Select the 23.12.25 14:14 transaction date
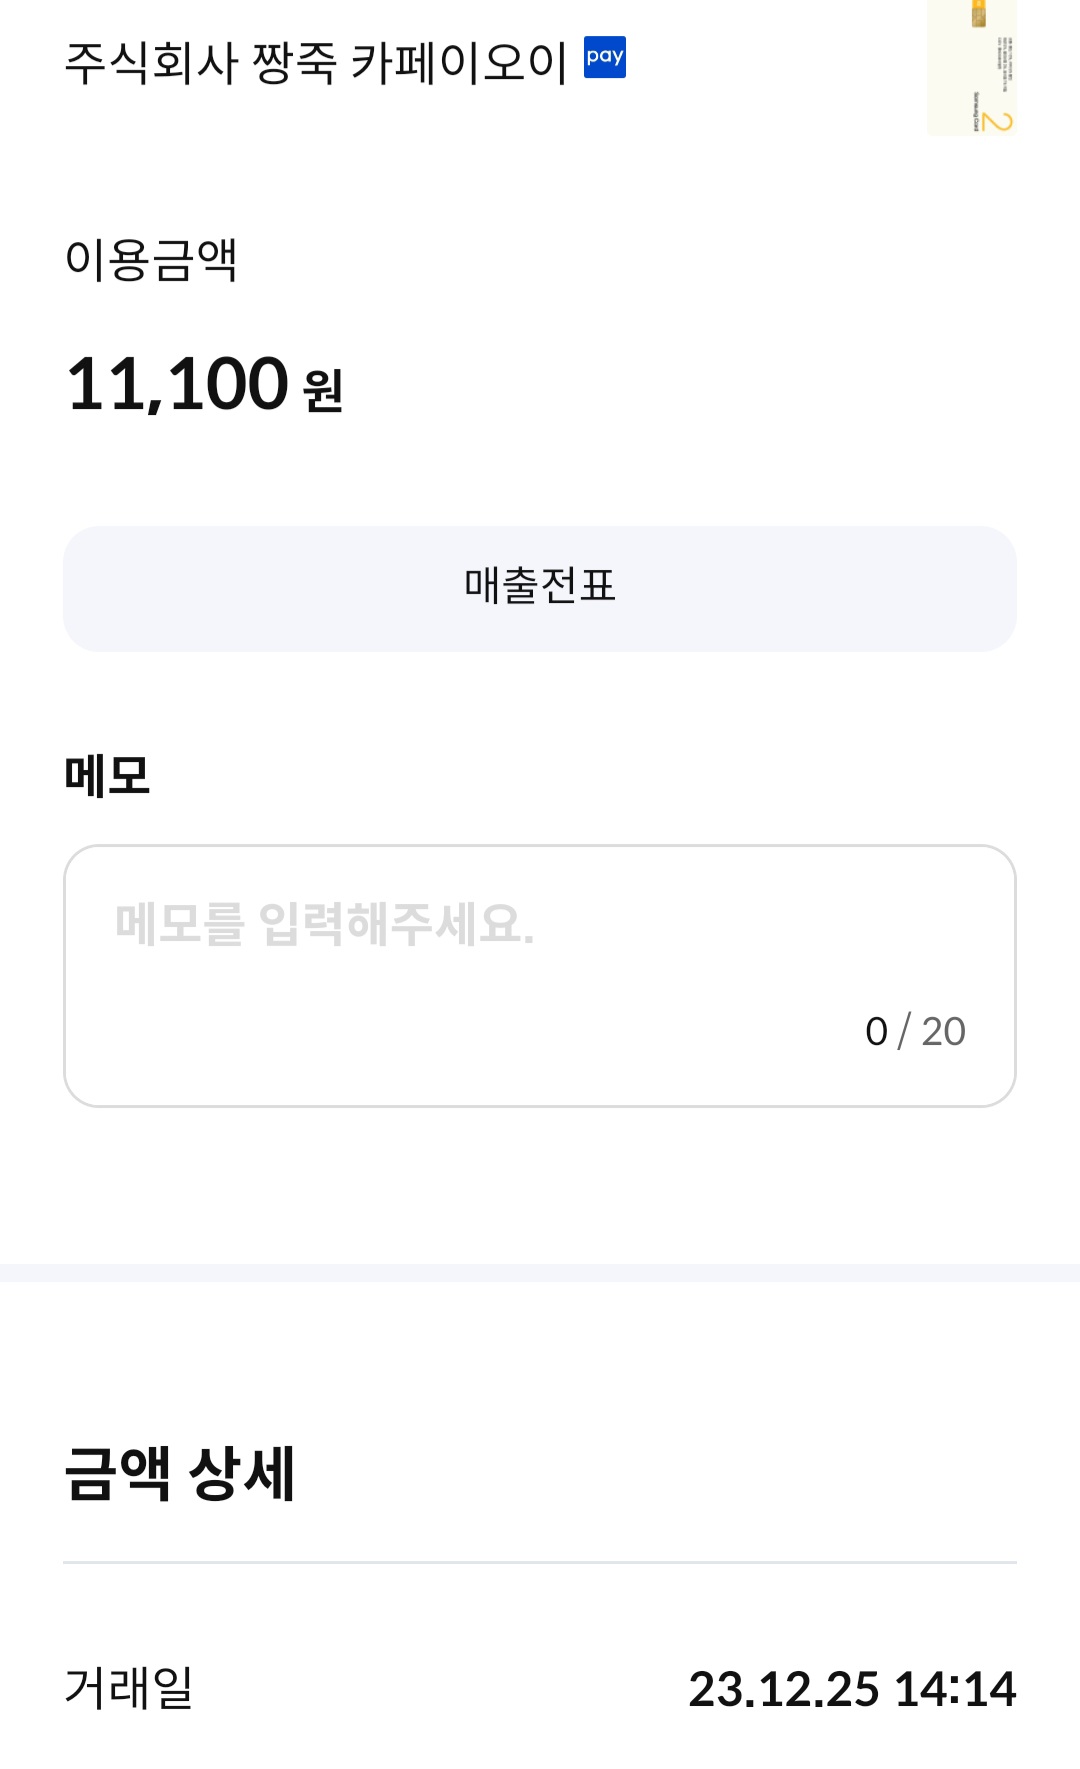The height and width of the screenshot is (1769, 1080). click(x=852, y=1689)
